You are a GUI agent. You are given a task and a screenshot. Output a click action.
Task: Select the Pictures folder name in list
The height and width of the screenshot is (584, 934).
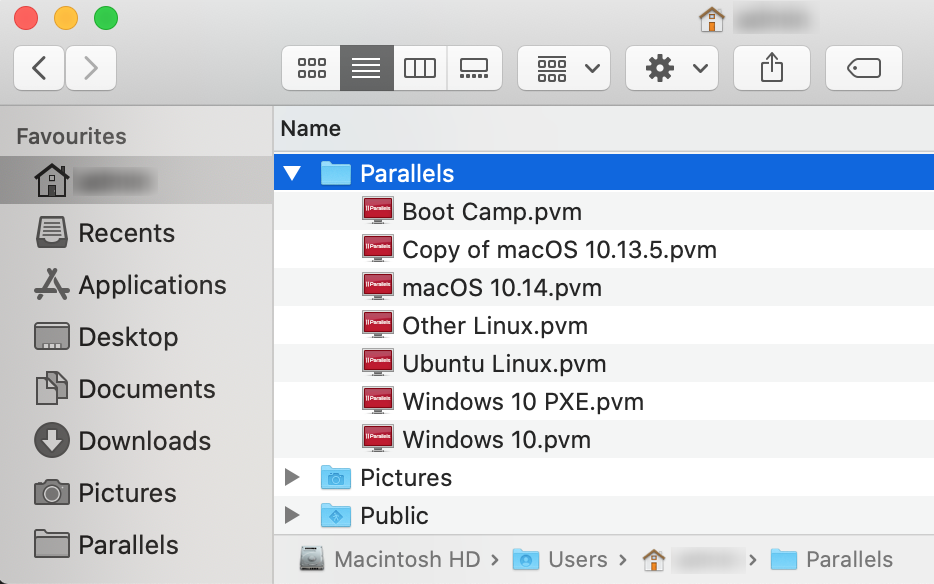coord(406,478)
